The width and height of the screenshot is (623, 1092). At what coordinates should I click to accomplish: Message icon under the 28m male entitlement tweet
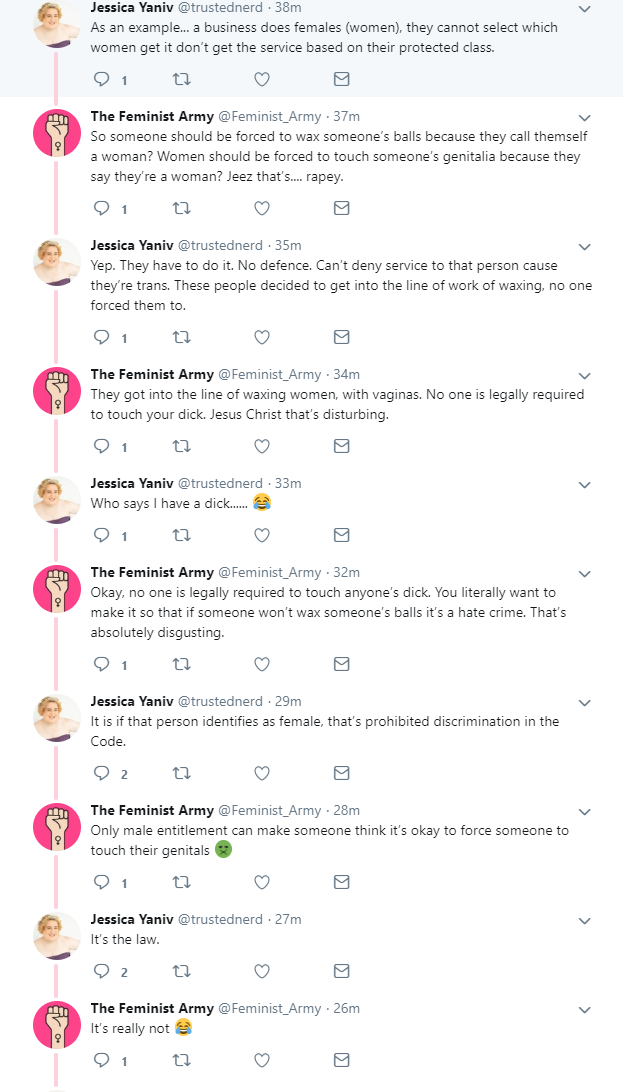pyautogui.click(x=341, y=882)
